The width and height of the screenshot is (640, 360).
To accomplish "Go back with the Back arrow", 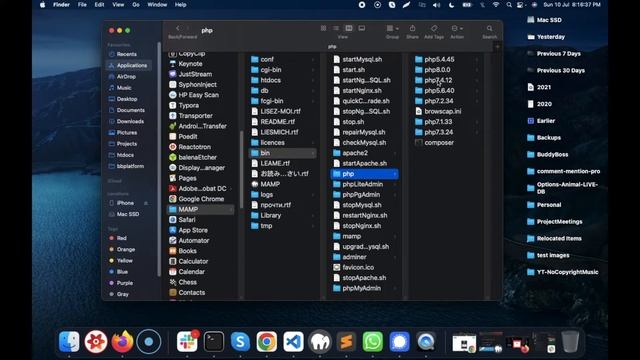I will [x=178, y=28].
